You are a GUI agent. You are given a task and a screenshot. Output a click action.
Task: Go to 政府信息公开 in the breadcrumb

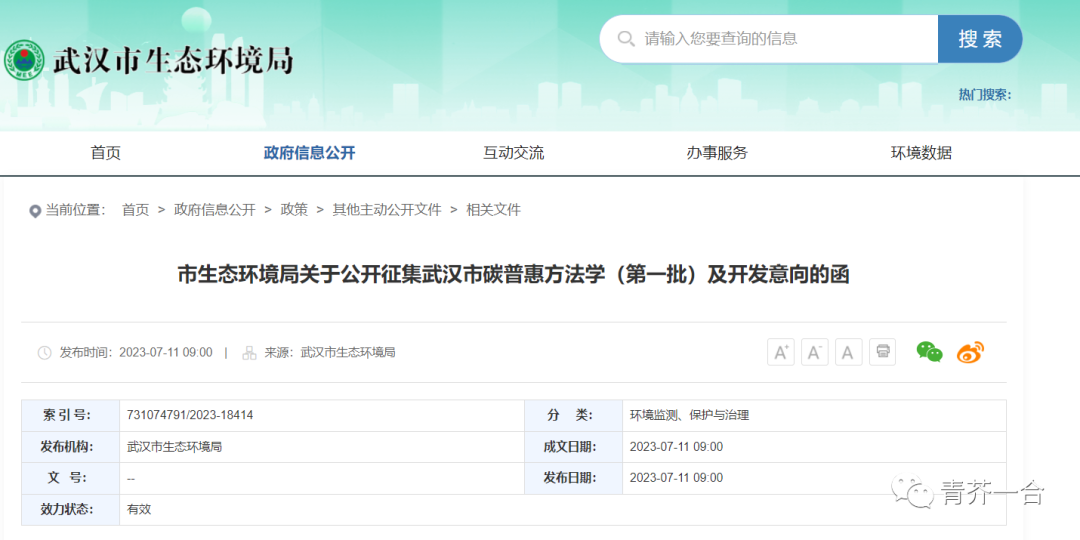tap(215, 210)
